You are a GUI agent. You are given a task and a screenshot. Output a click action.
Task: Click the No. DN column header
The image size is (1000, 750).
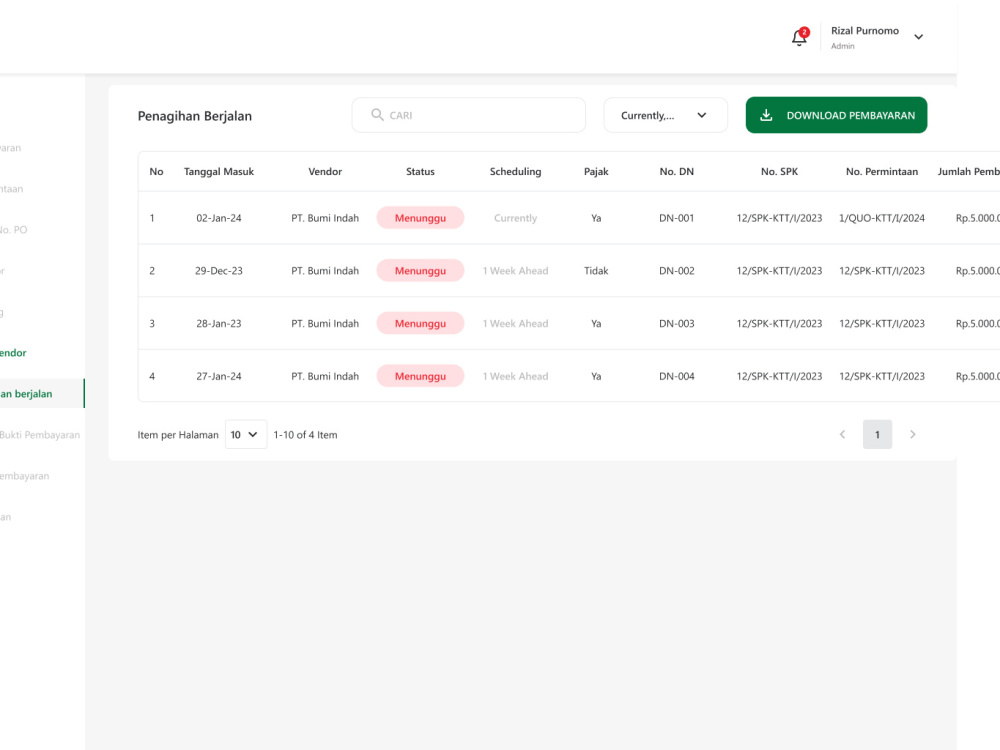[x=676, y=172]
